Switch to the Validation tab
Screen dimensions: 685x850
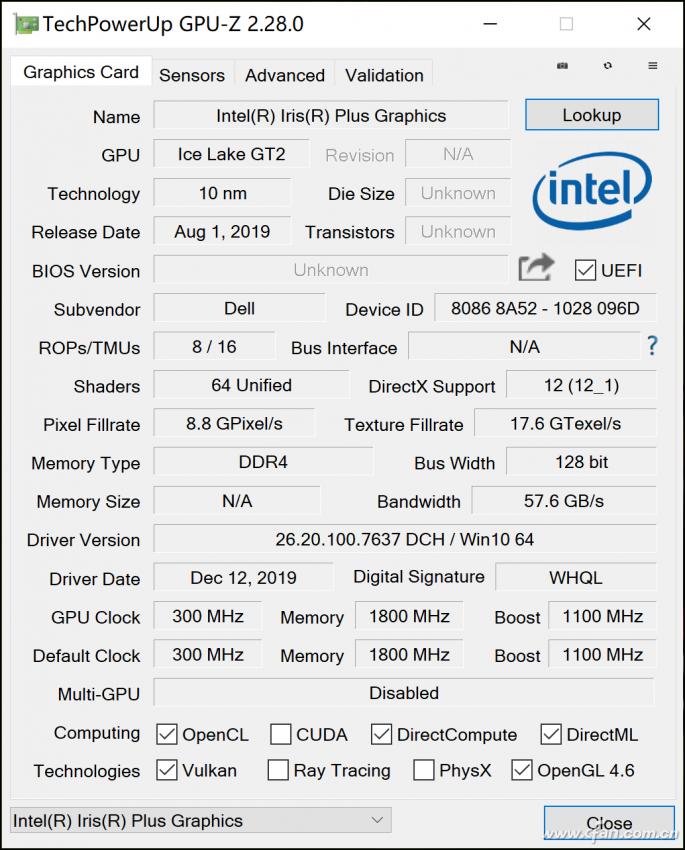pos(383,75)
